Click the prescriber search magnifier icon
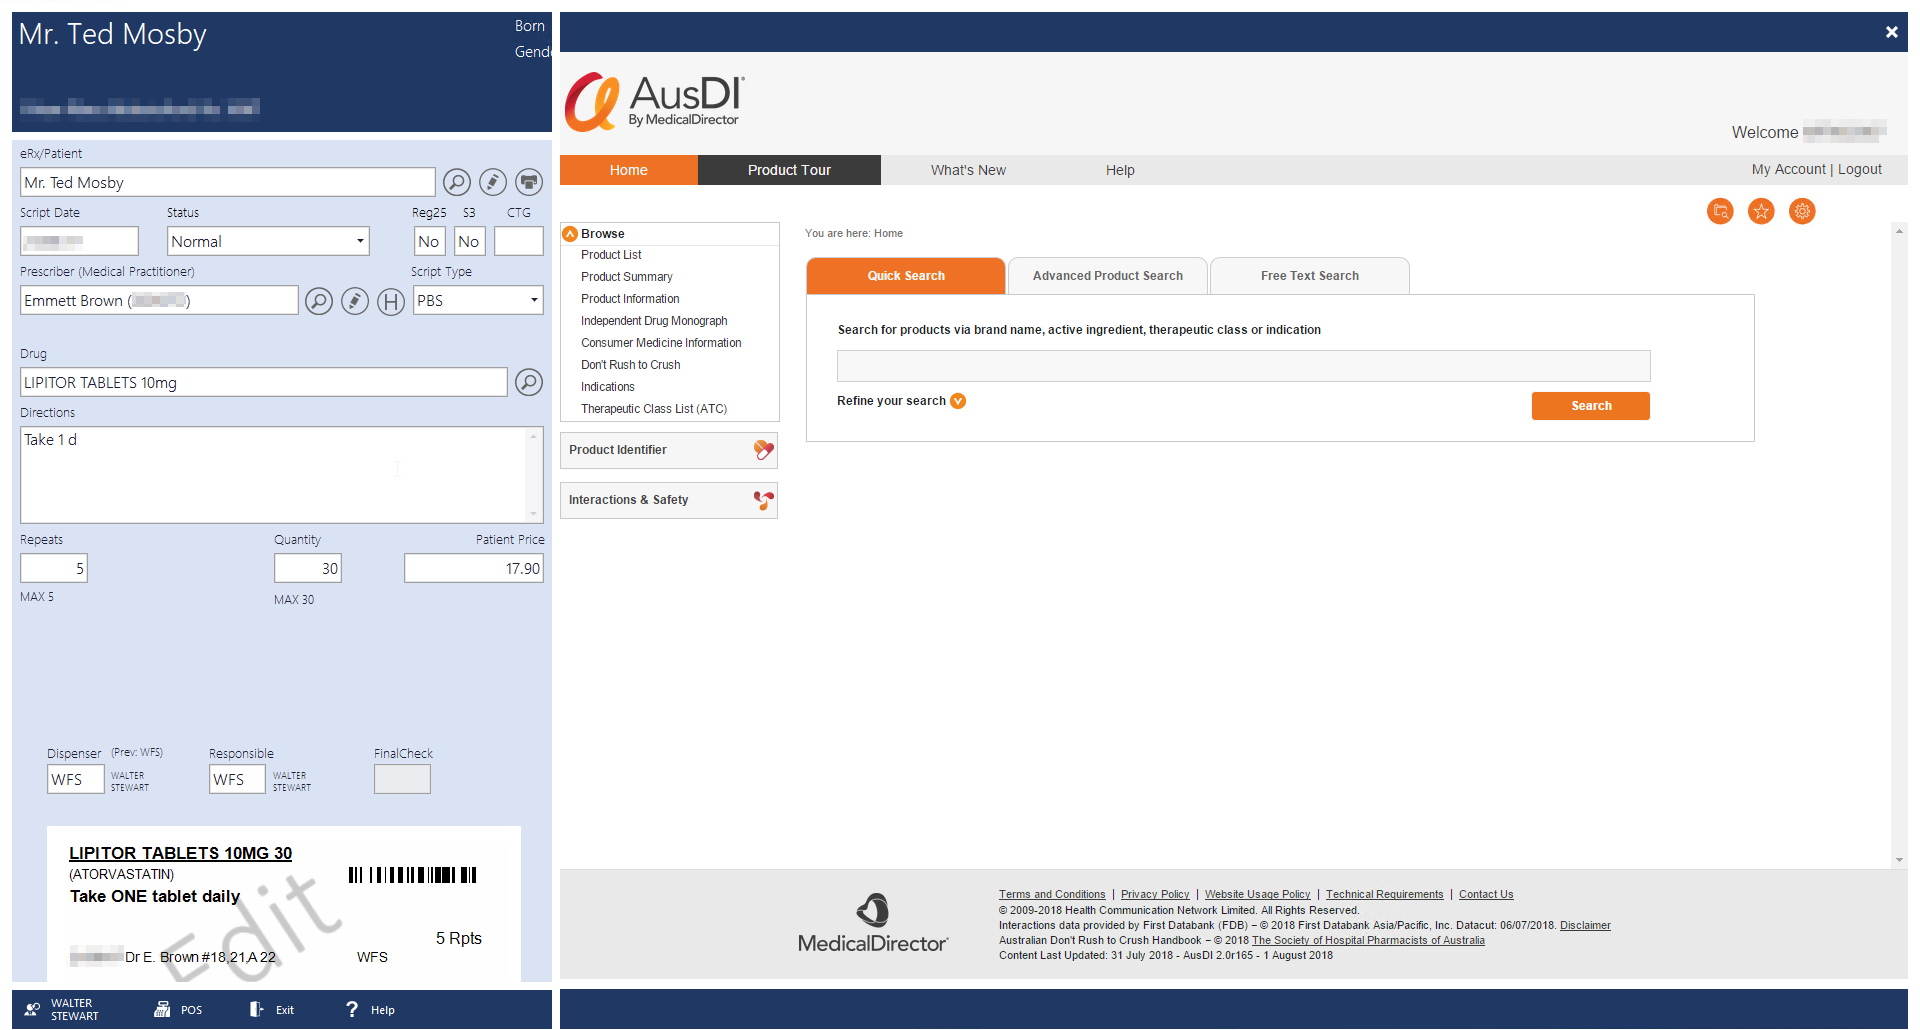The width and height of the screenshot is (1920, 1030). tap(318, 301)
